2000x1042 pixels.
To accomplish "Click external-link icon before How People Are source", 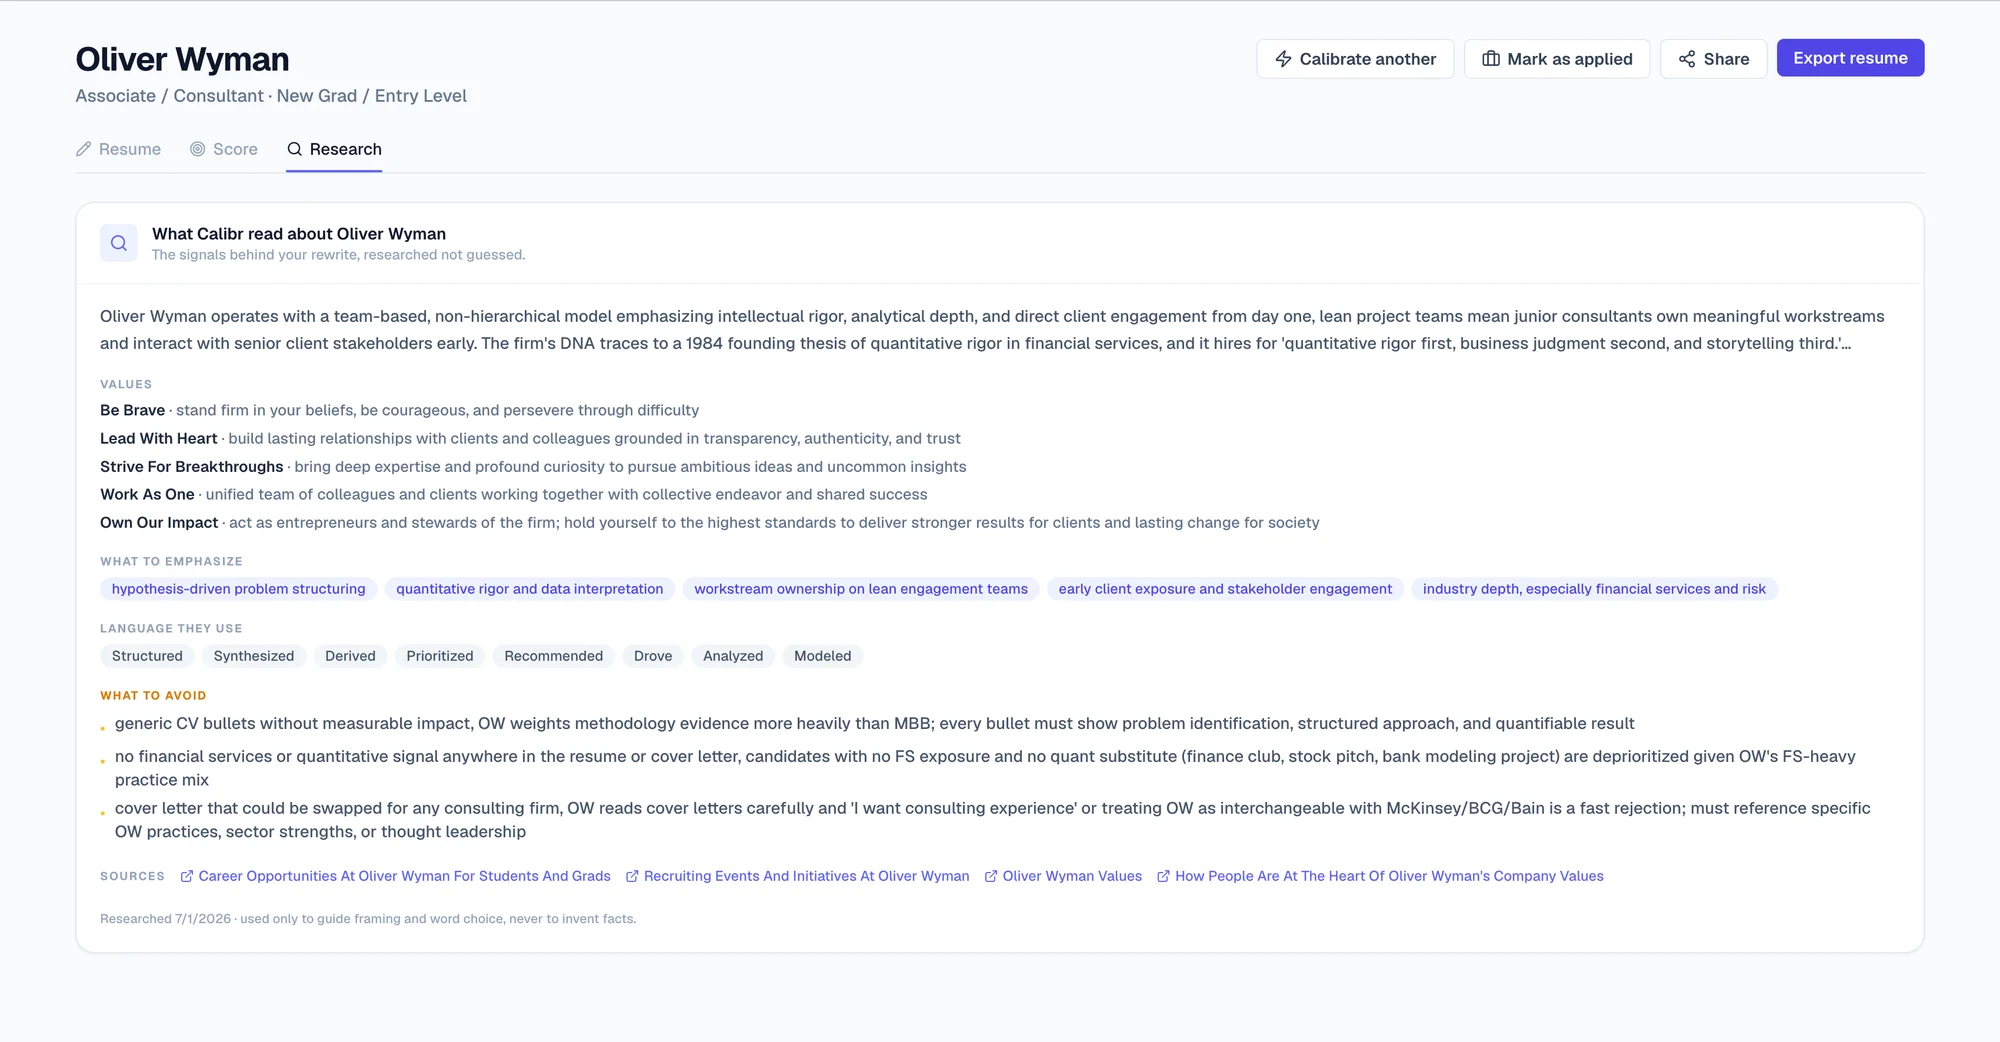I will [1164, 876].
